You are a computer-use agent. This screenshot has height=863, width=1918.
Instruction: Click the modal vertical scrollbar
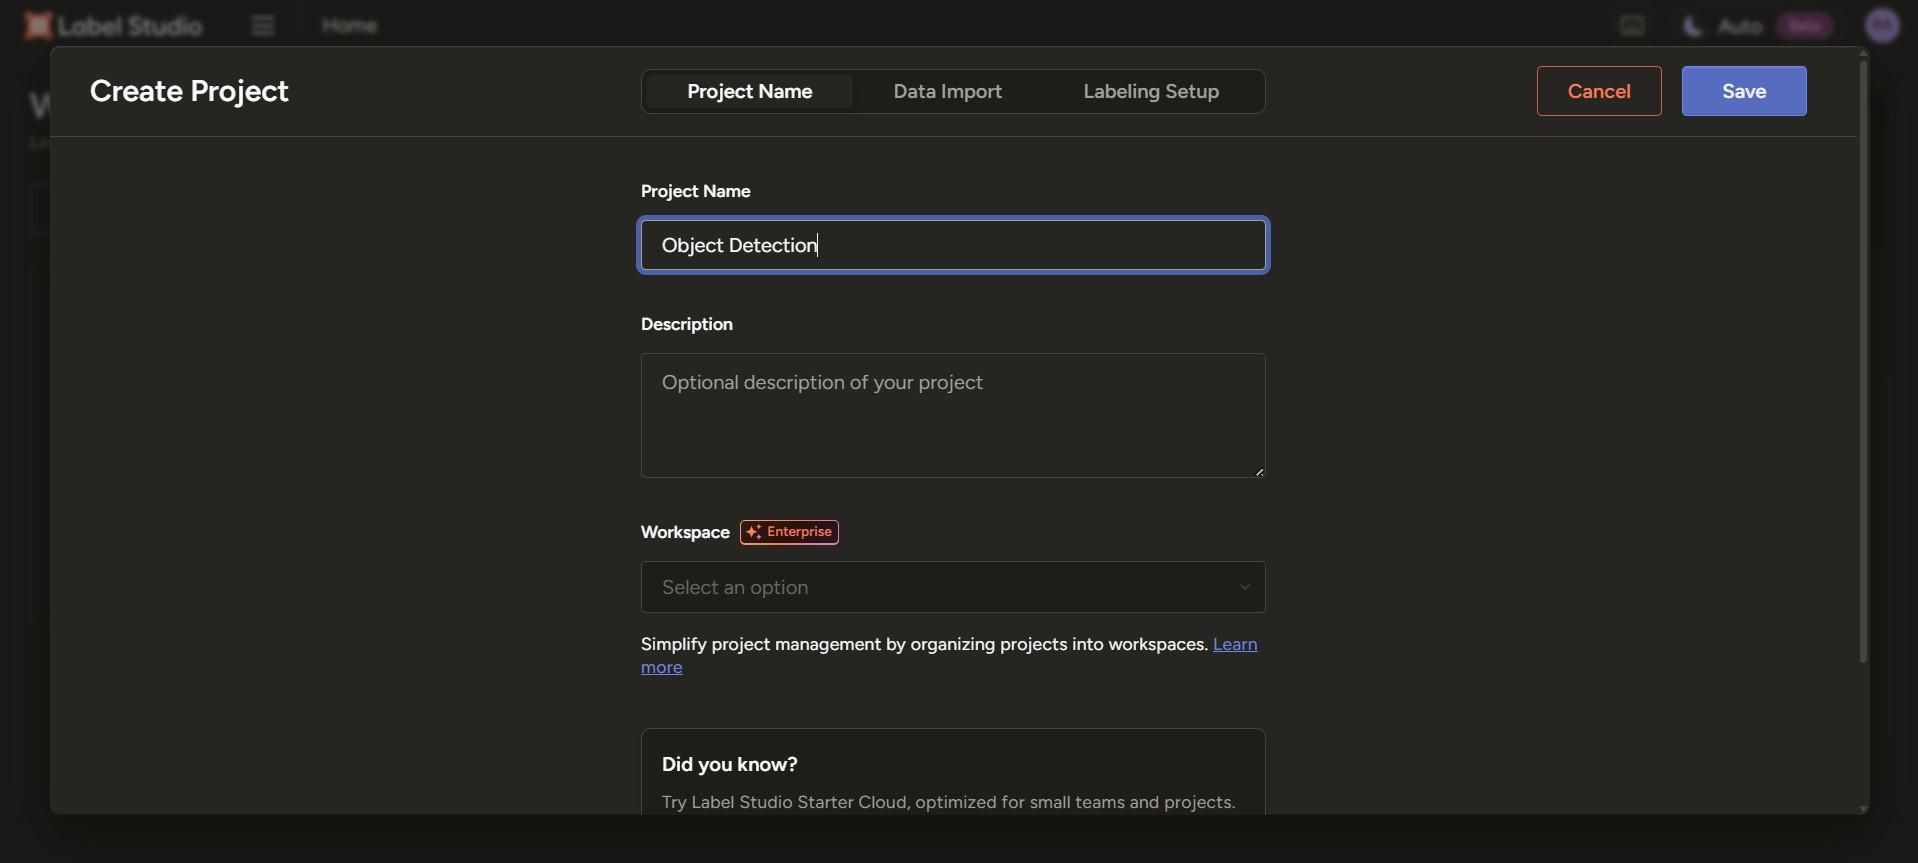[x=1863, y=360]
